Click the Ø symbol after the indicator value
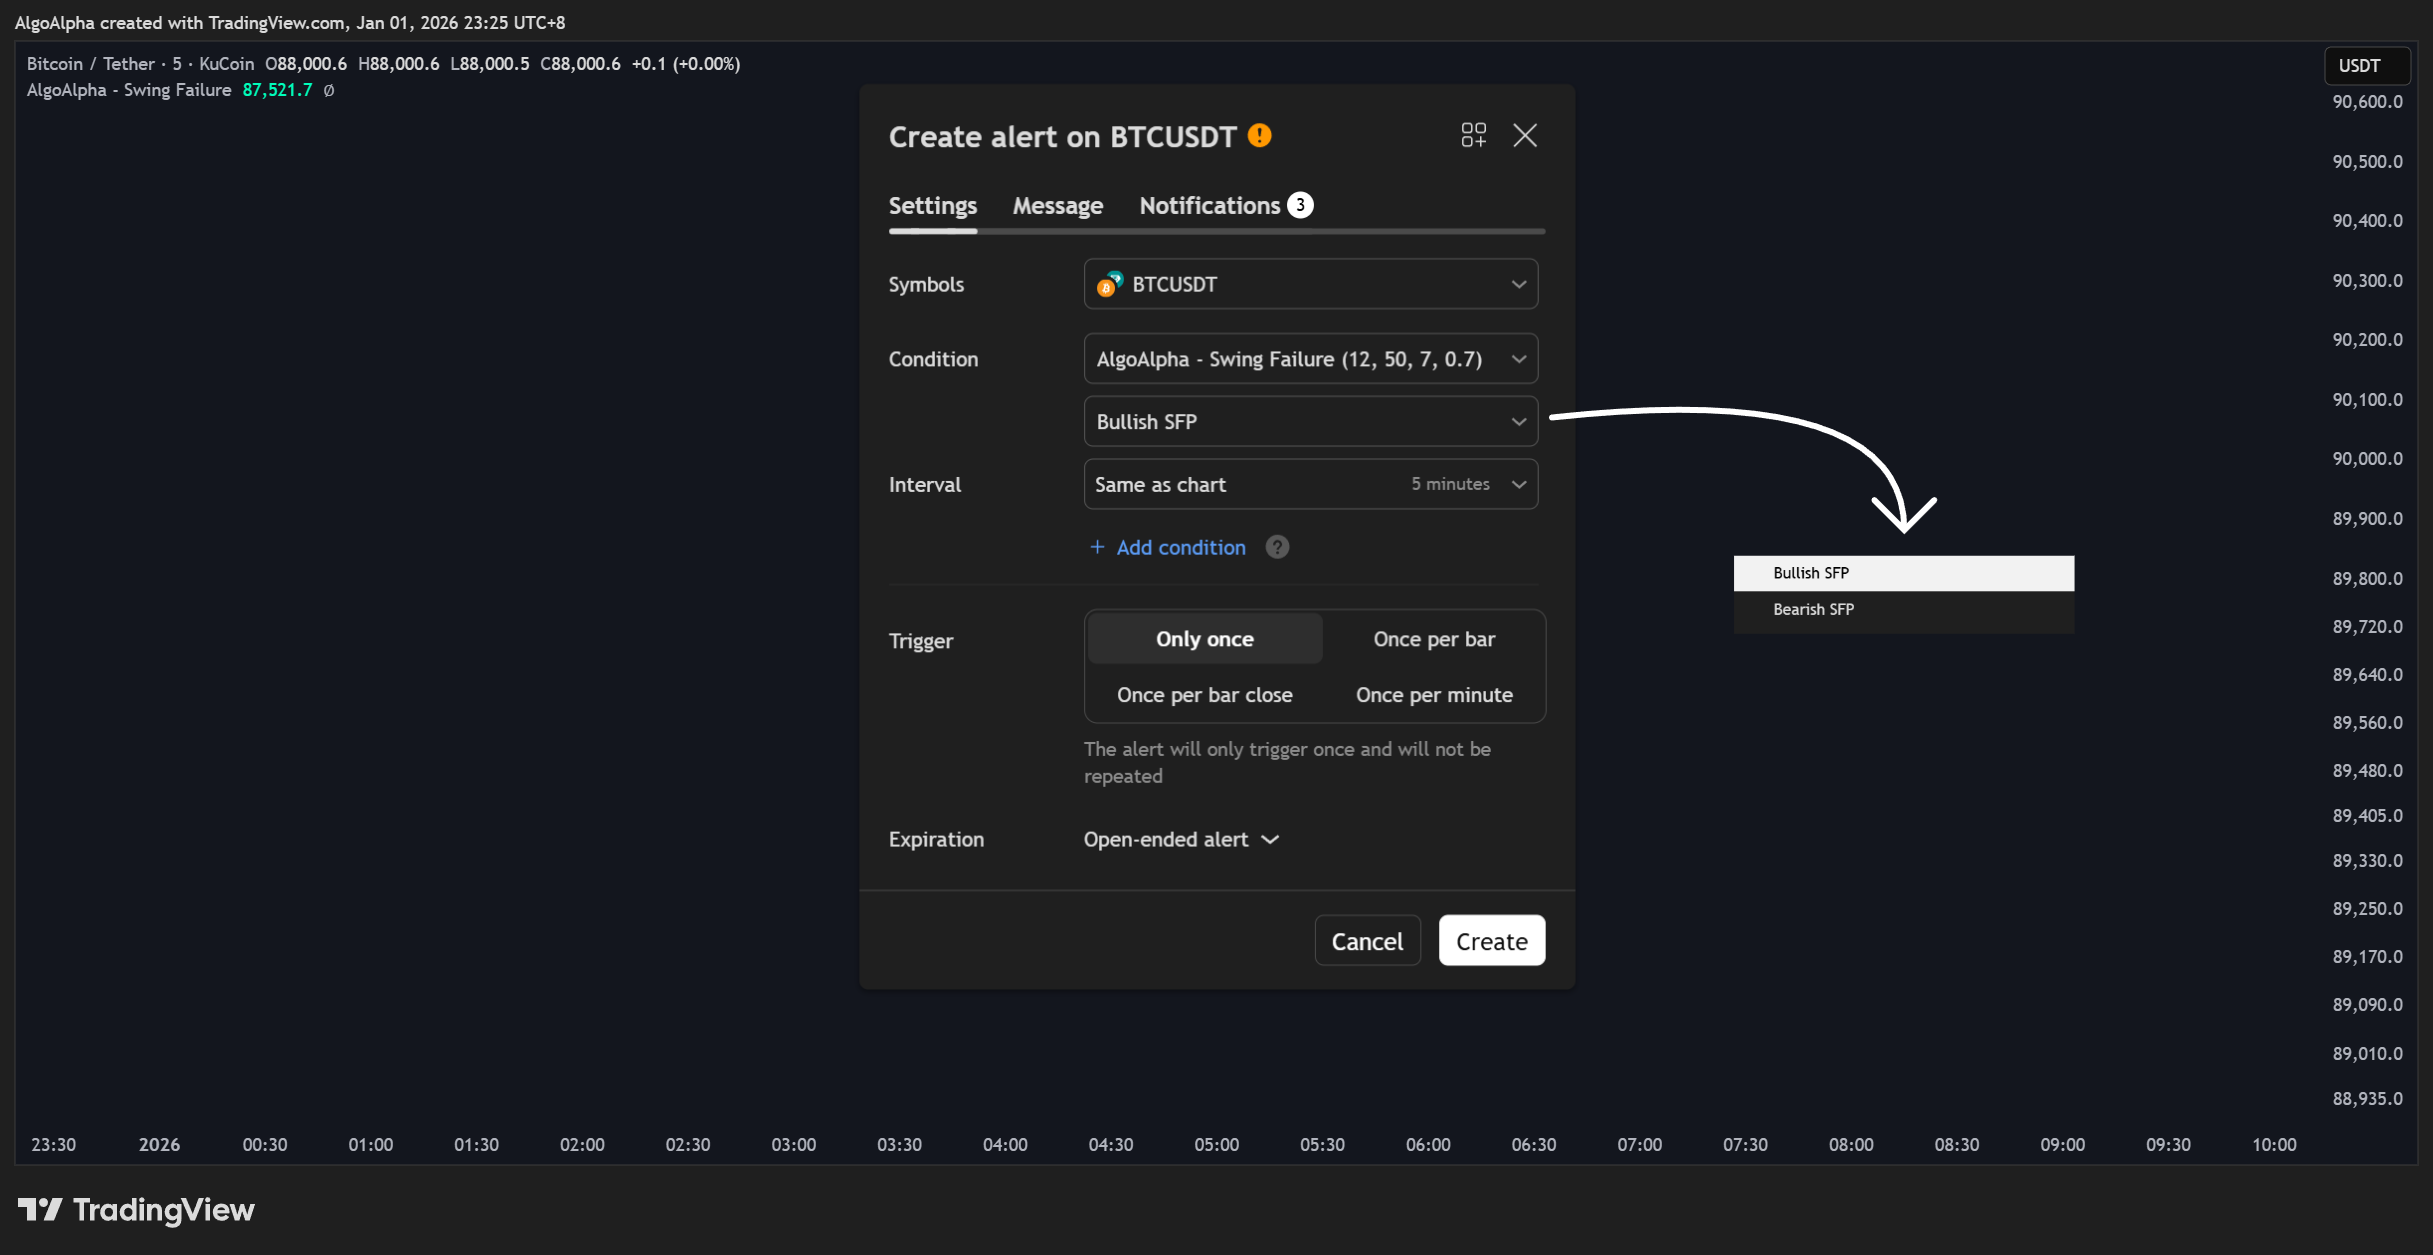 [x=328, y=90]
